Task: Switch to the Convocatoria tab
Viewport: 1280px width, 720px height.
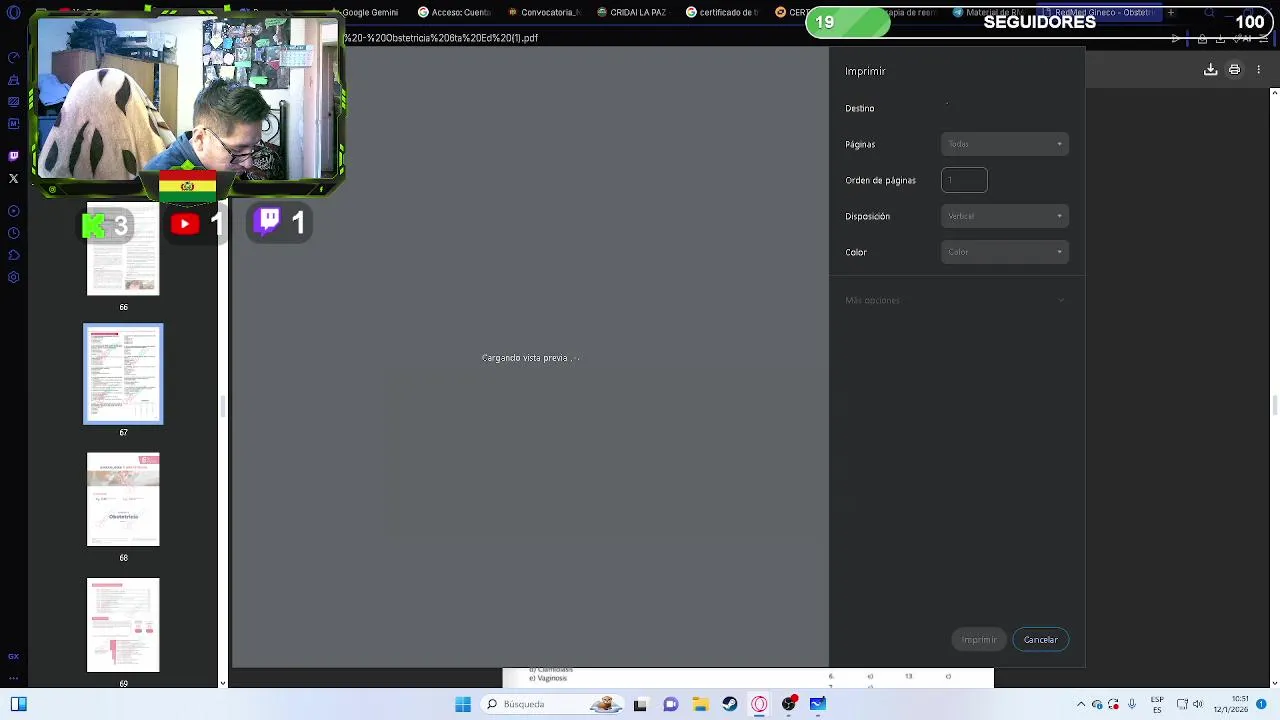Action: 544,12
